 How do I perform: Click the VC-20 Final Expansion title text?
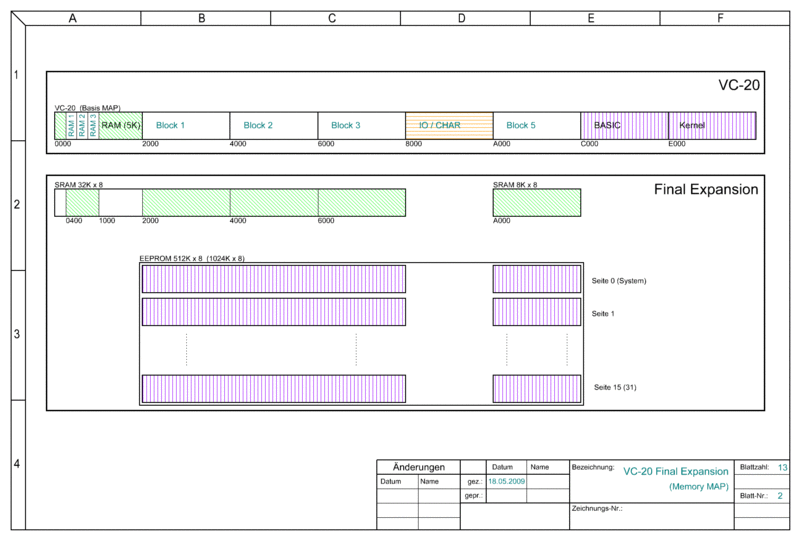coord(677,470)
